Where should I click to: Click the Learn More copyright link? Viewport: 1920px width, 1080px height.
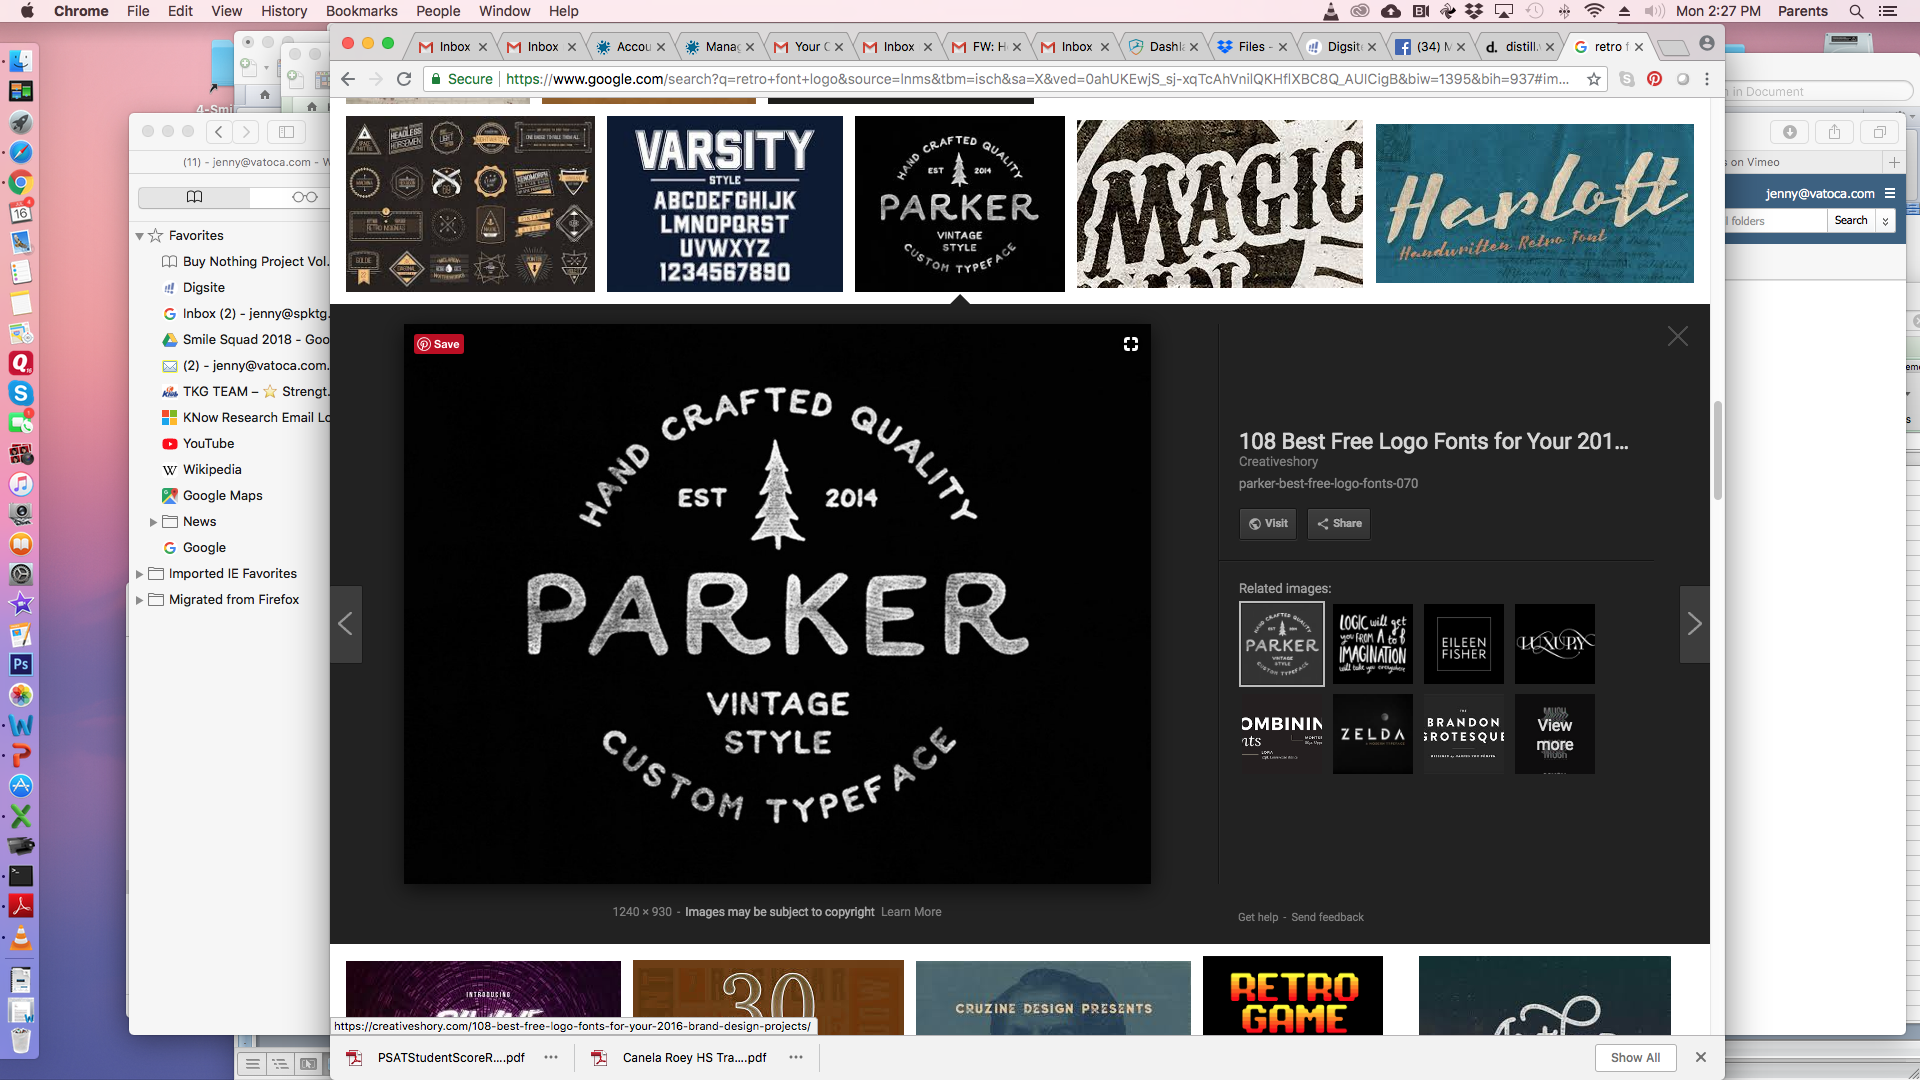910,912
